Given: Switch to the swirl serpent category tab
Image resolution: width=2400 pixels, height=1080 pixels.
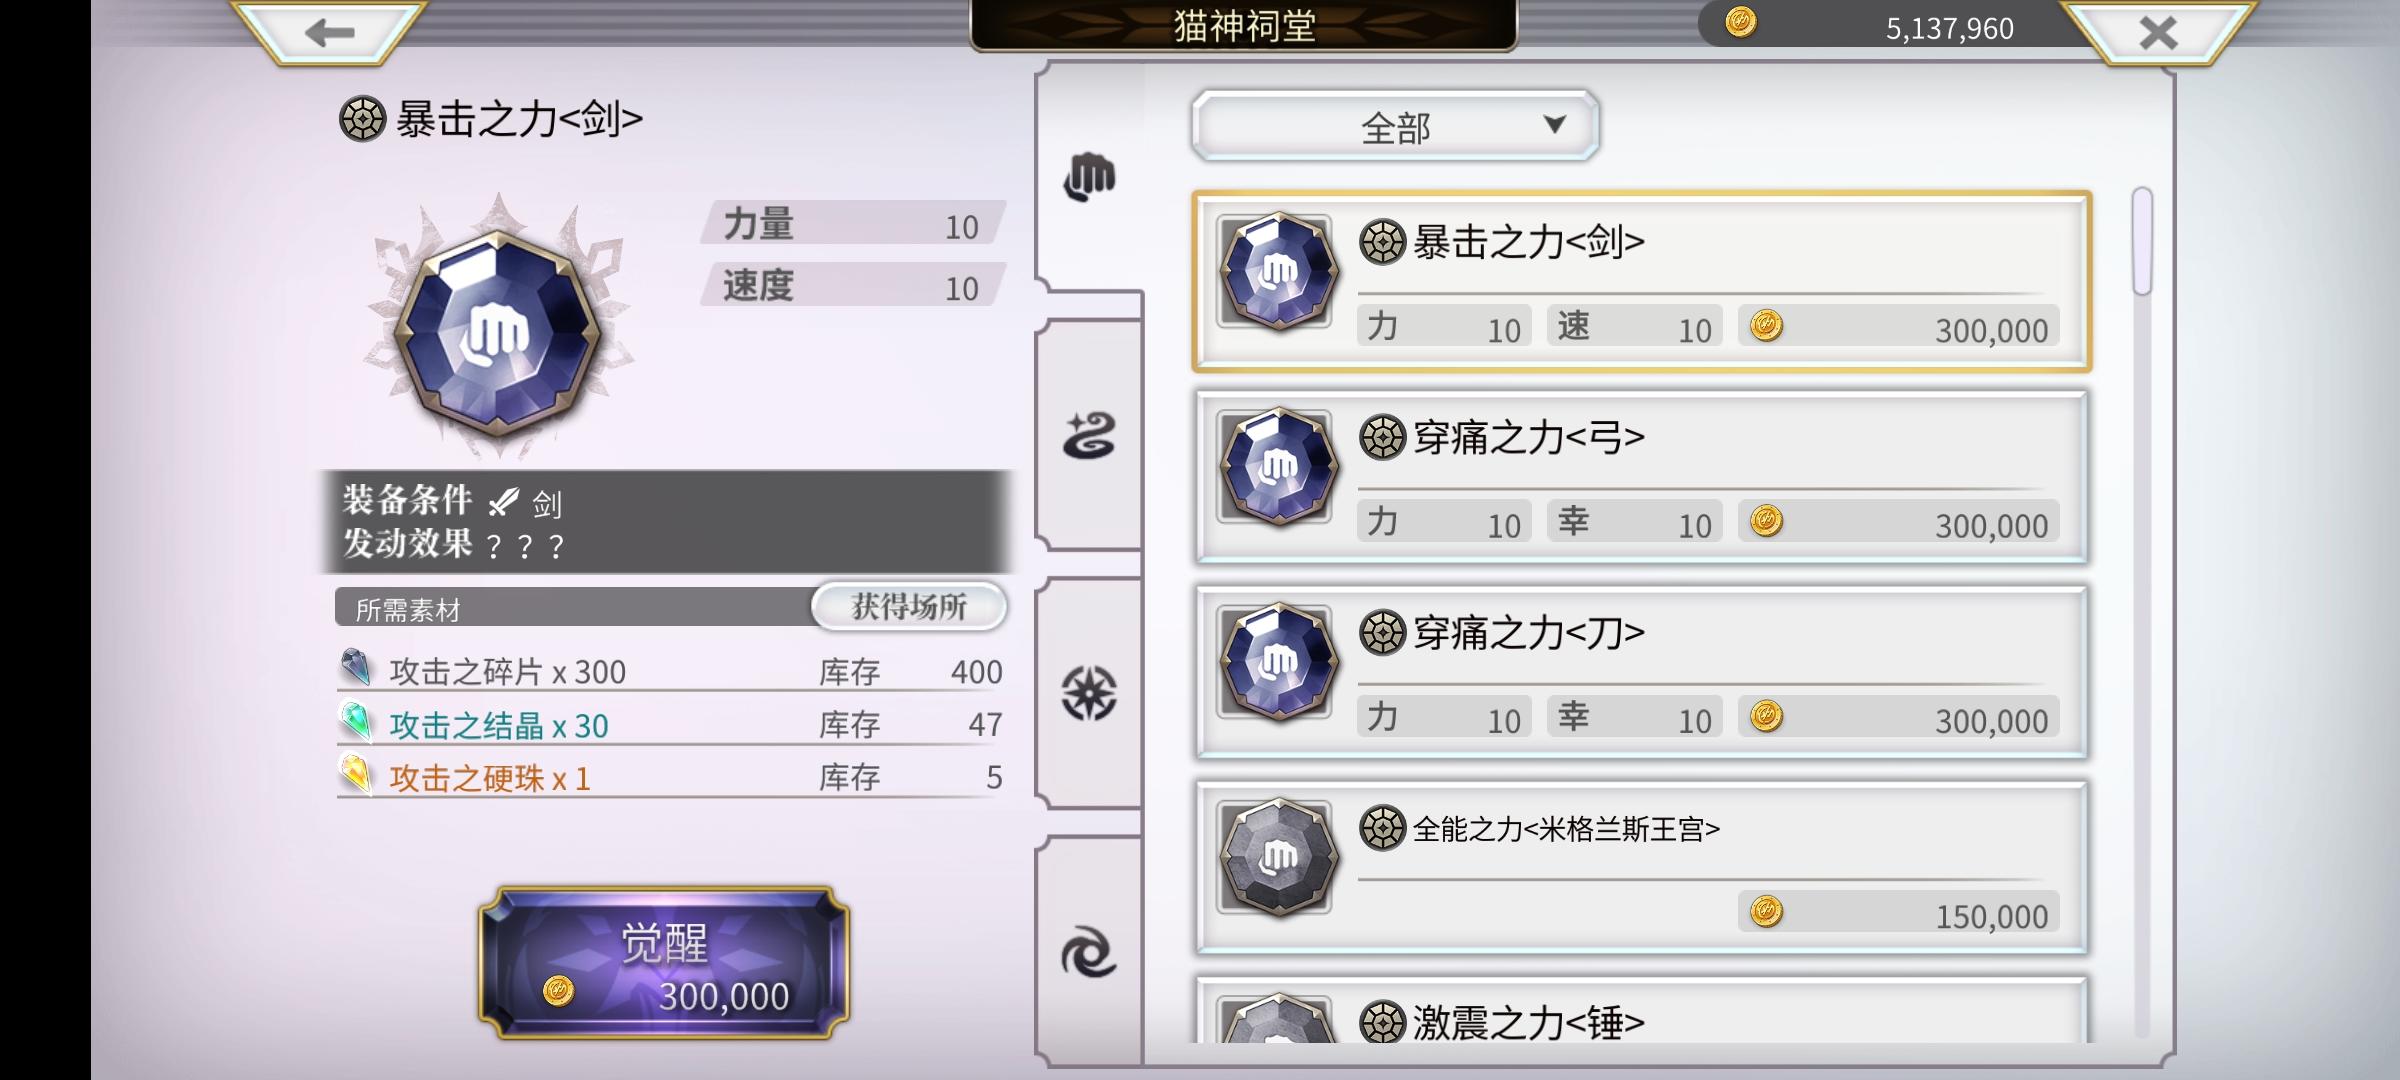Looking at the screenshot, I should 1090,436.
